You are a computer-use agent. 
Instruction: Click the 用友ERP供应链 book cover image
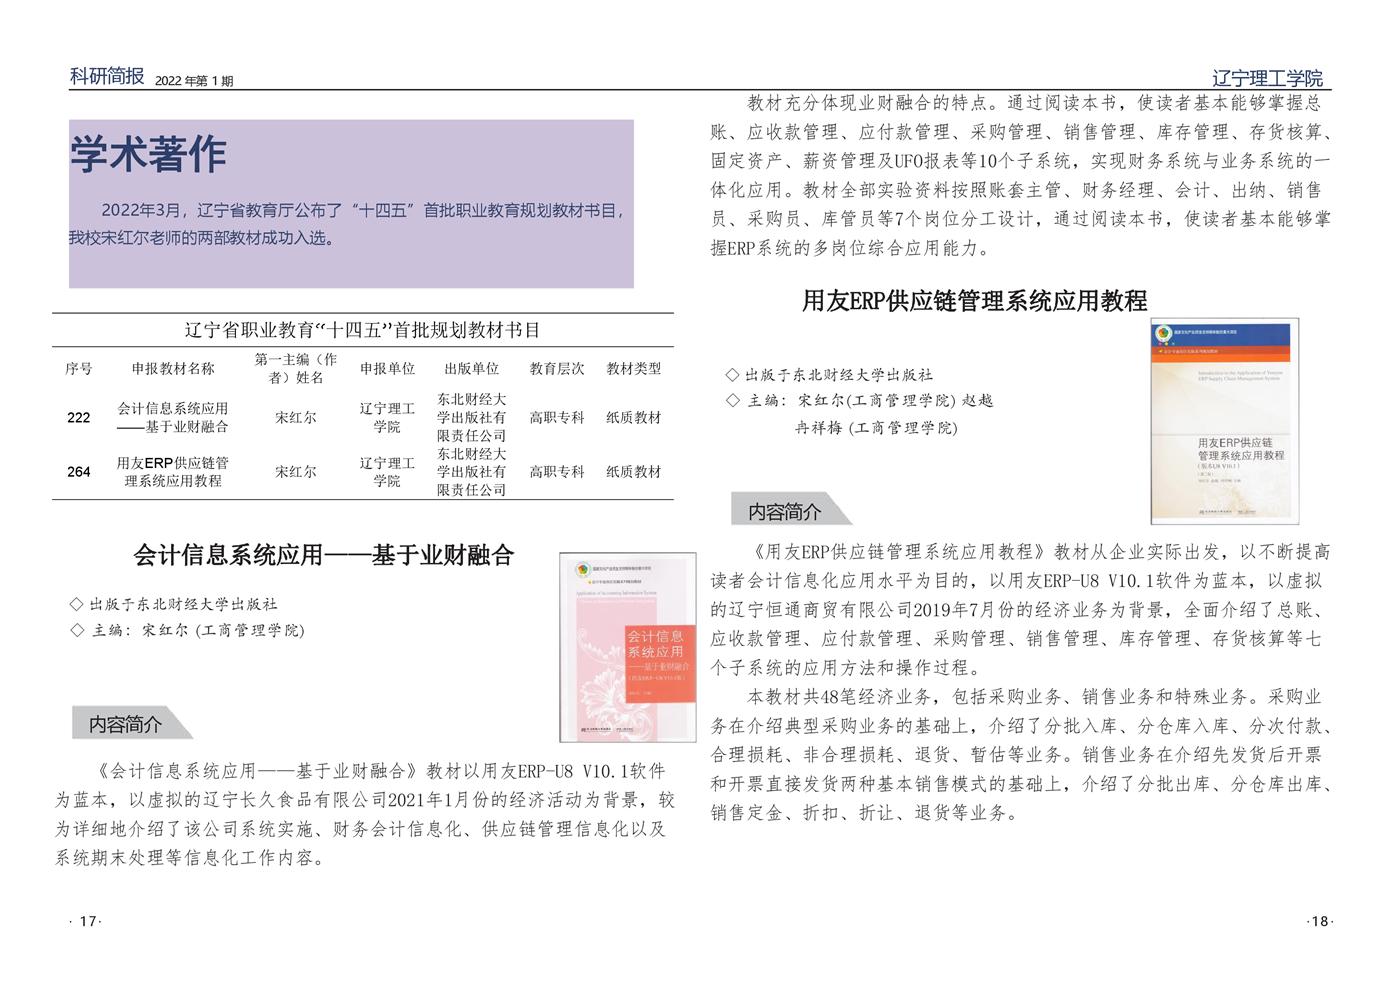tap(1225, 421)
